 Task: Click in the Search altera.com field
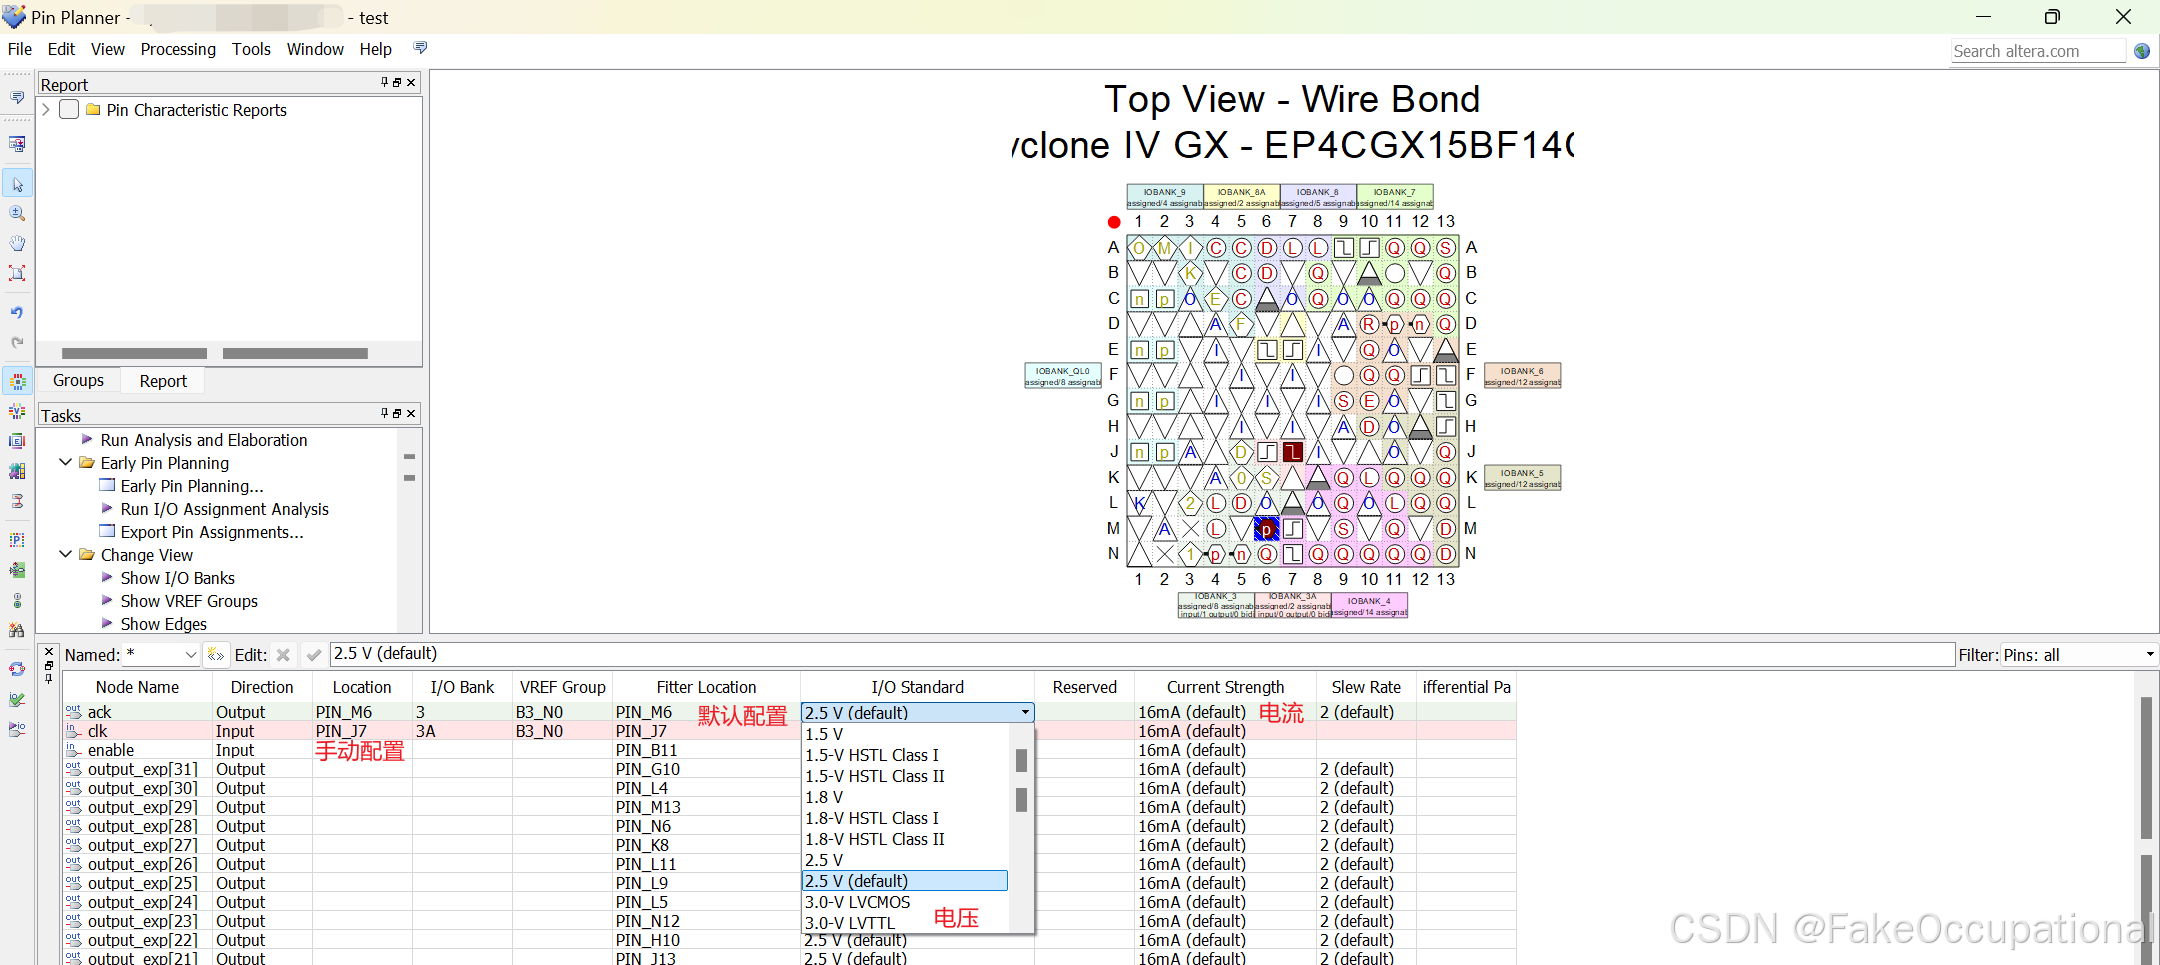click(2038, 51)
